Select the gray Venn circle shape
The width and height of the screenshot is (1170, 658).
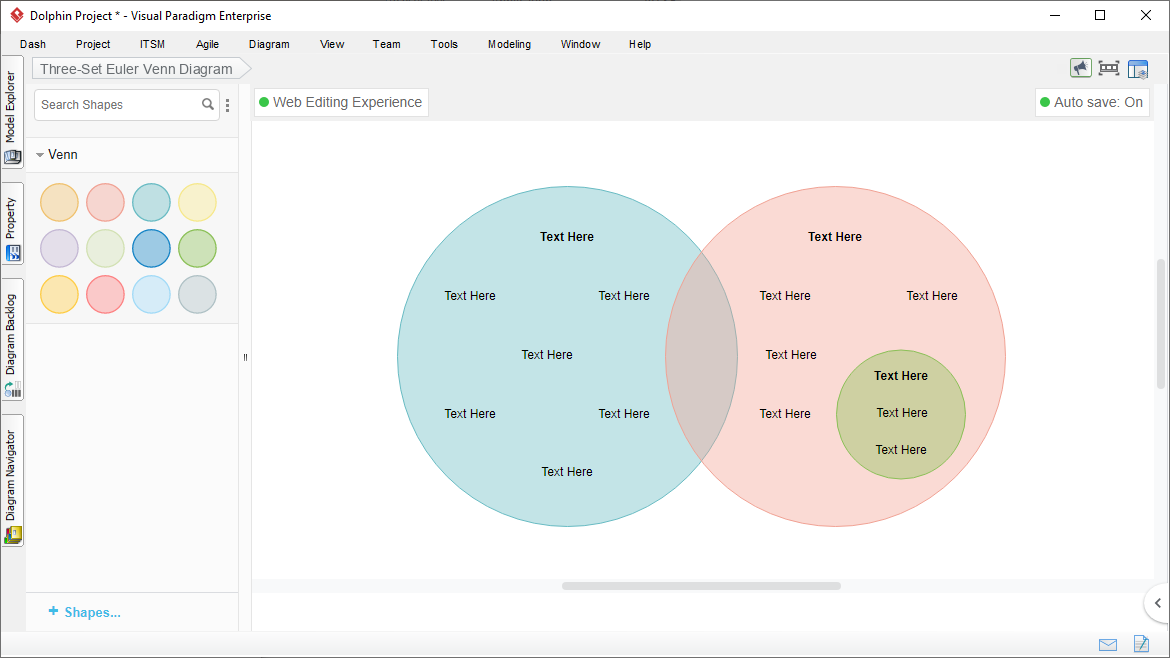point(197,294)
